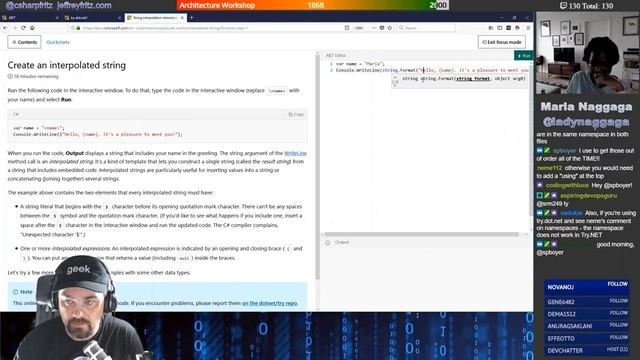The image size is (640, 360).
Task: Open a new tab with the plus icon
Action: [191, 18]
